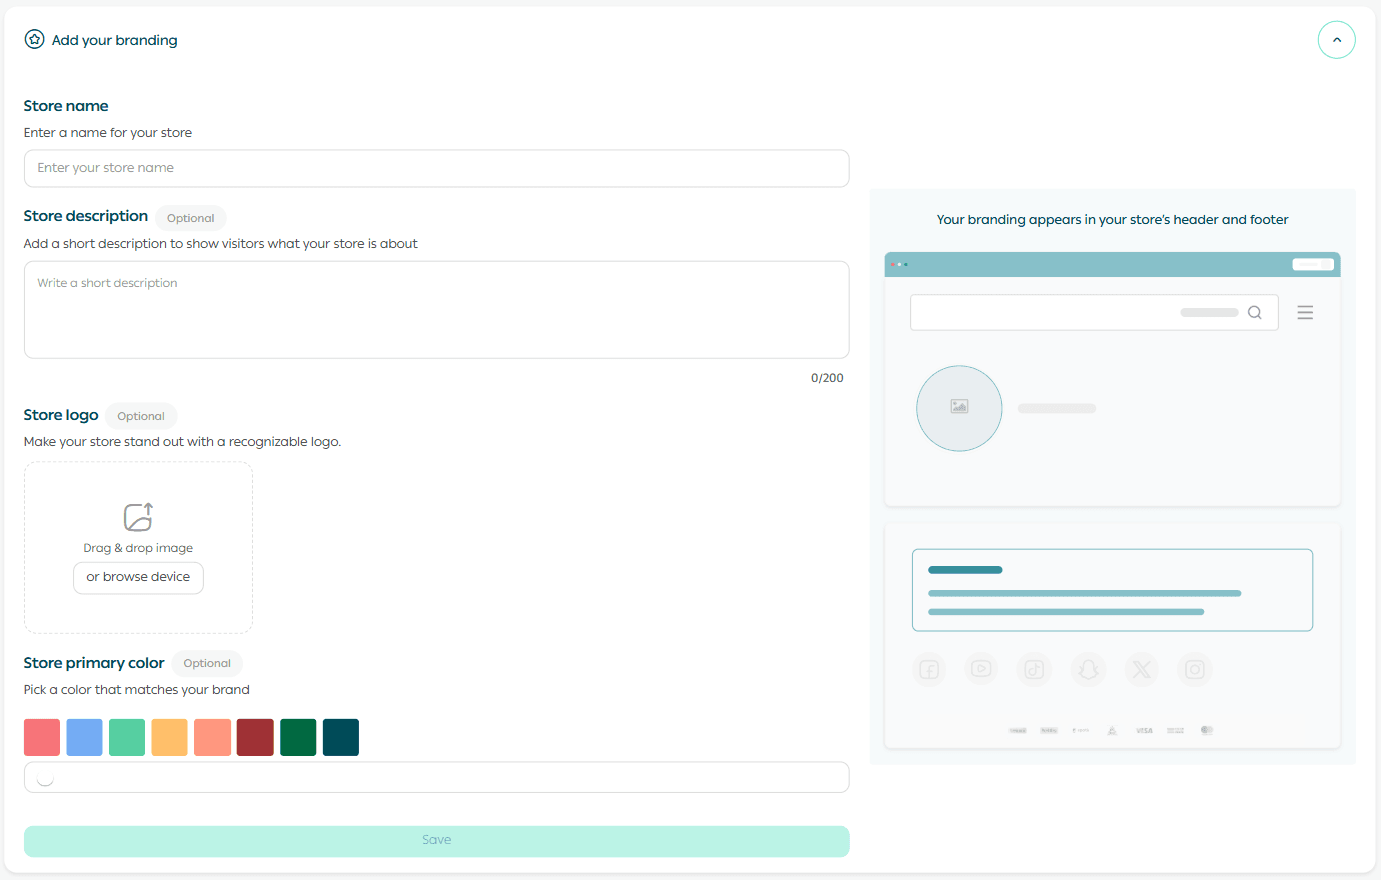
Task: Click the TikTok icon in the preview footer
Action: 1034,670
